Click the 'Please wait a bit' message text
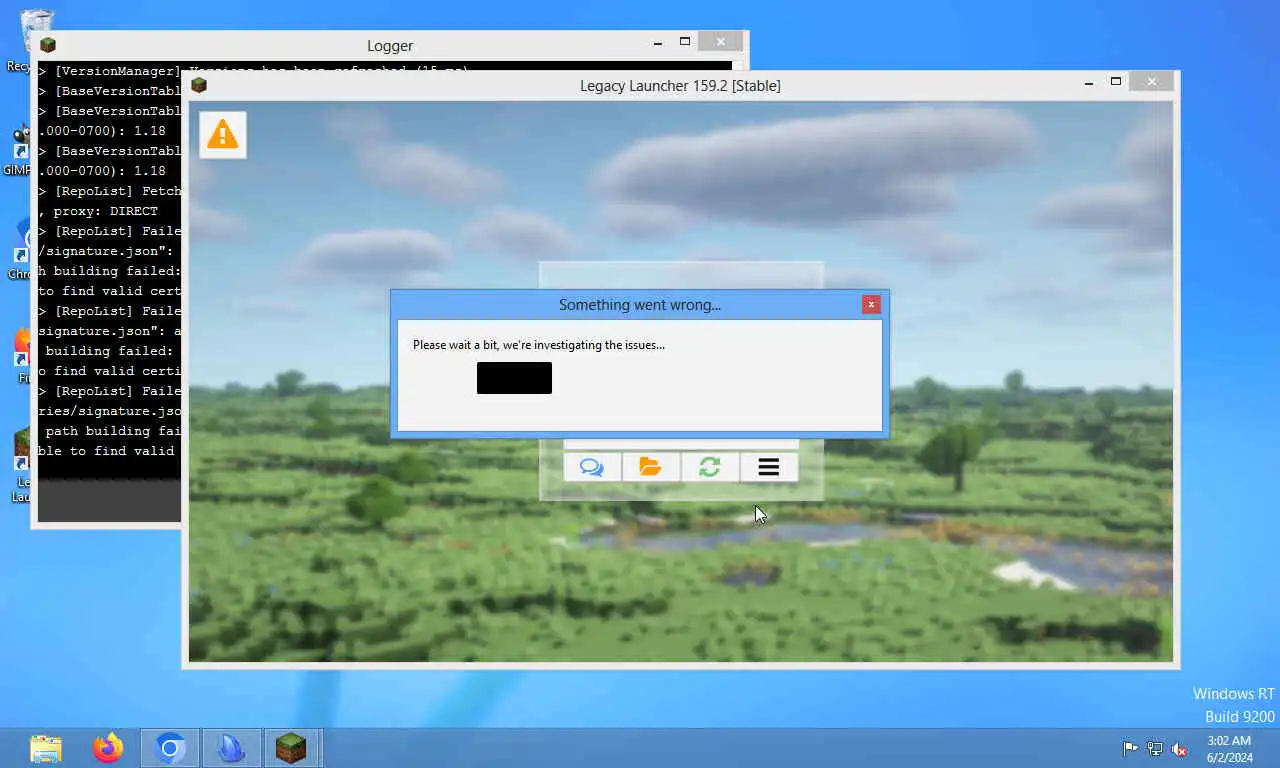 click(x=538, y=345)
